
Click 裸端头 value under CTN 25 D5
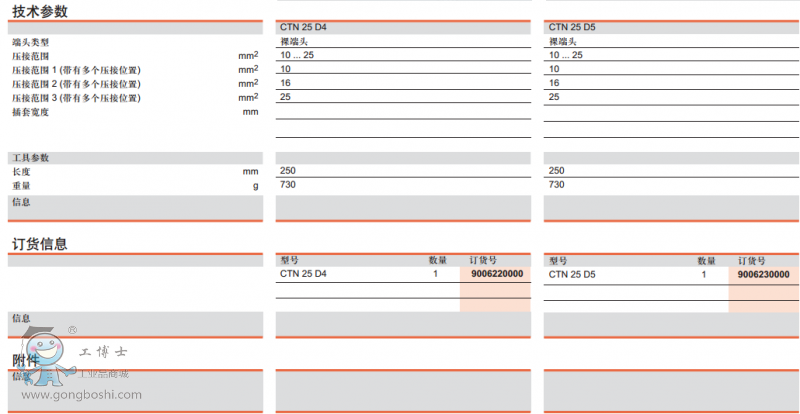[x=562, y=42]
